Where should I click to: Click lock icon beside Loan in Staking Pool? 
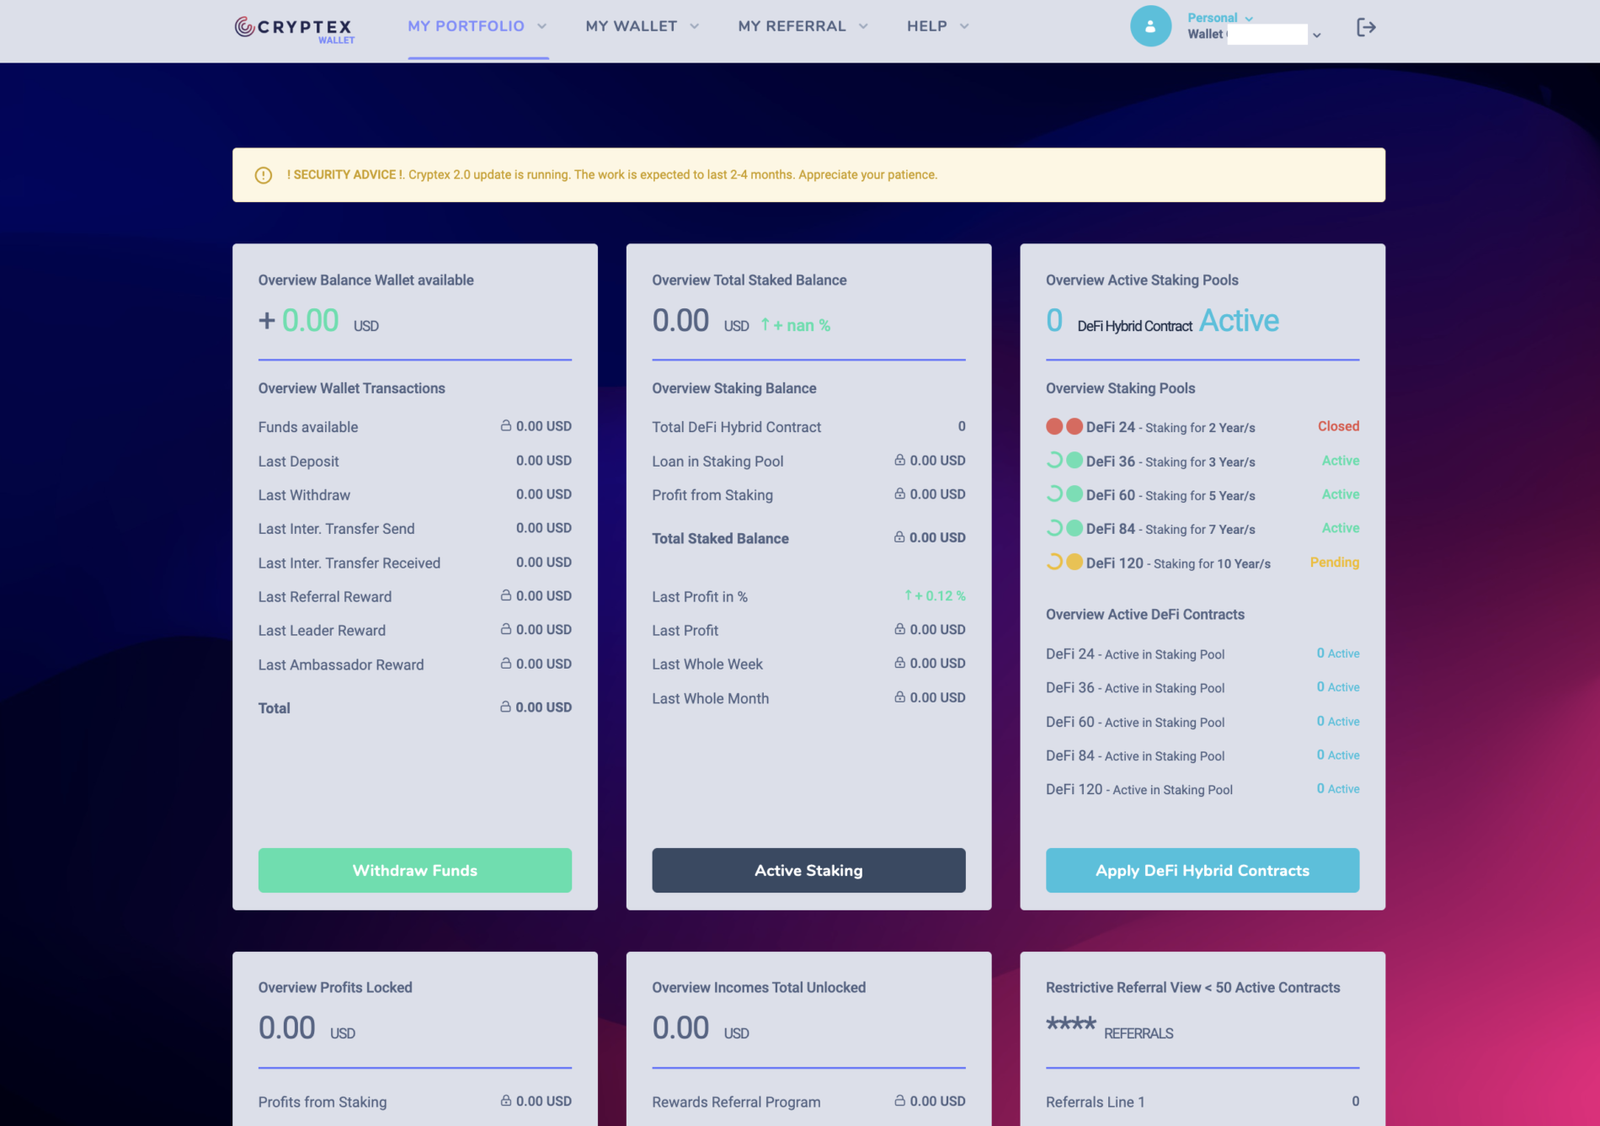coord(900,460)
